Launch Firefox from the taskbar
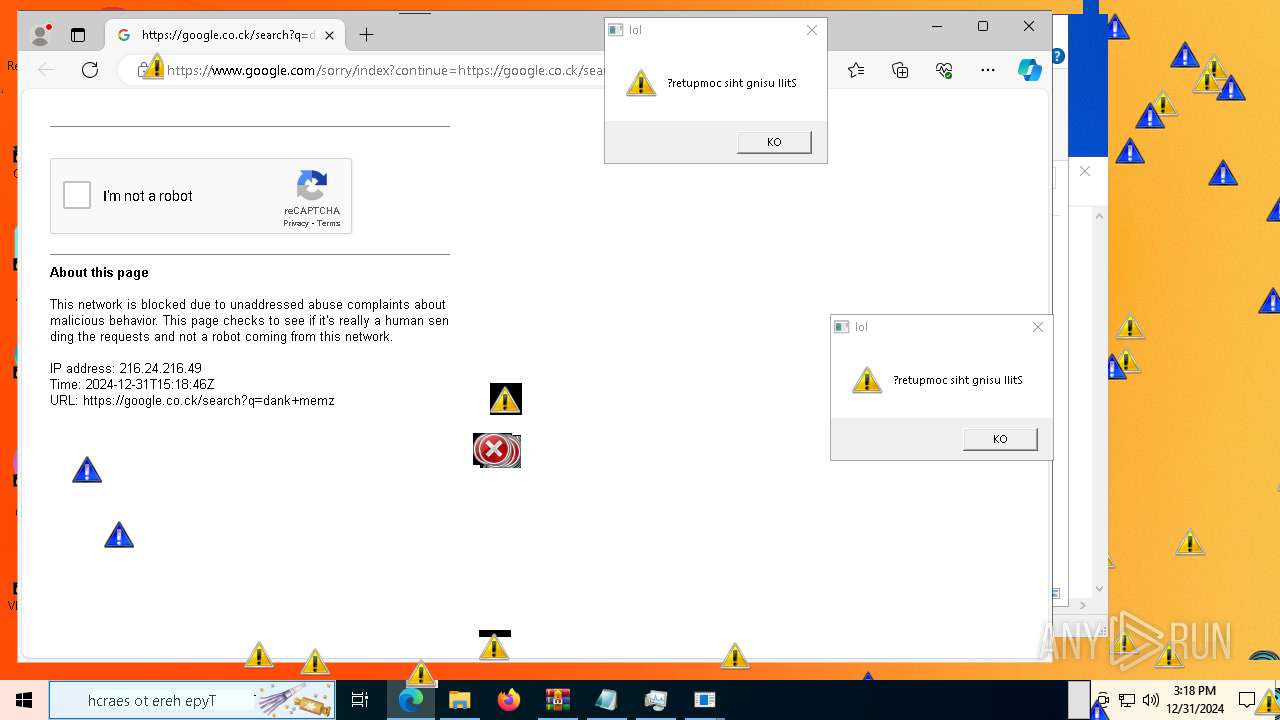Image resolution: width=1280 pixels, height=720 pixels. coord(509,700)
